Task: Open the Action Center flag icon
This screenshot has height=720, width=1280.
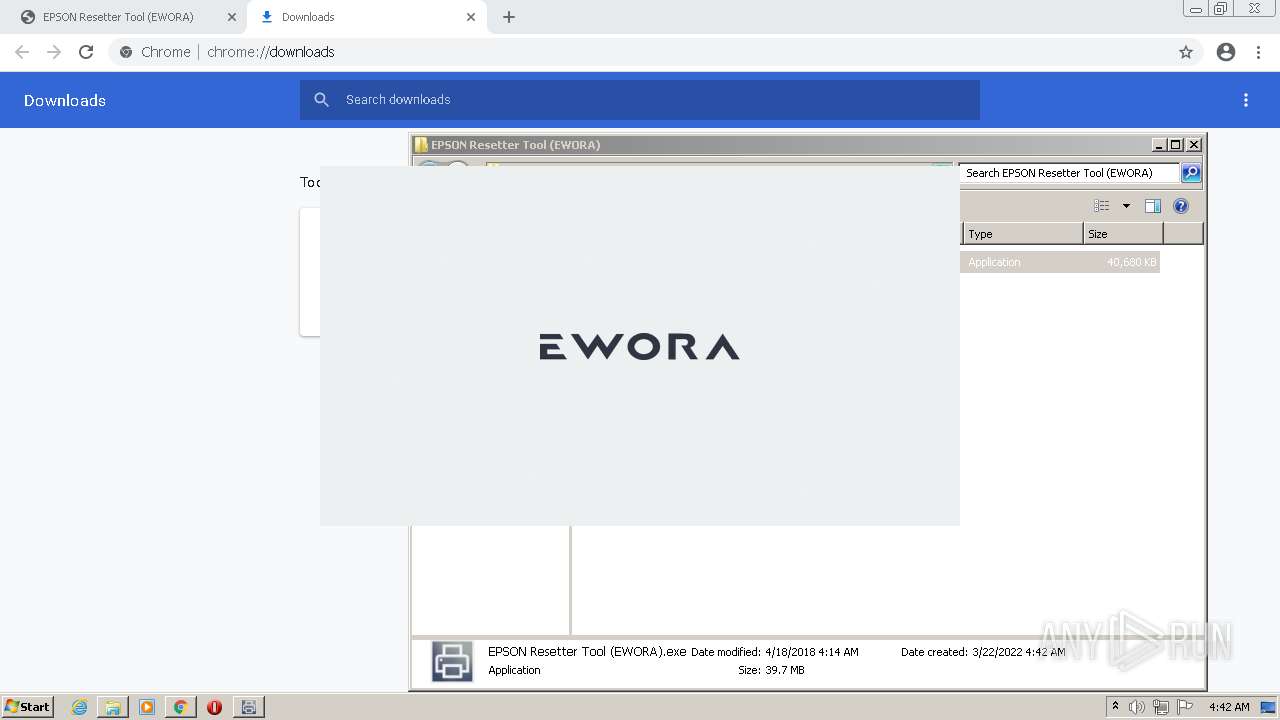Action: (1185, 707)
